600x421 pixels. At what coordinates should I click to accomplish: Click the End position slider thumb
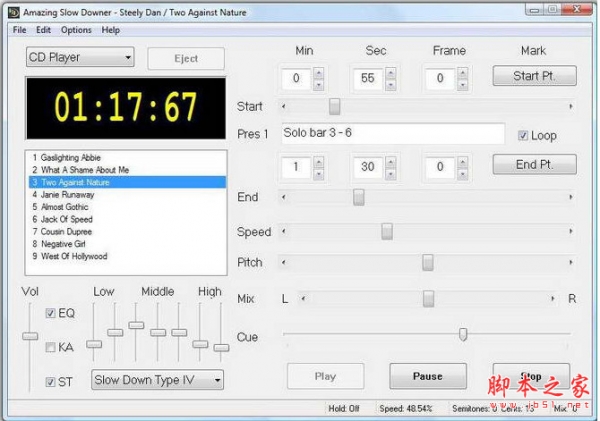coord(359,197)
